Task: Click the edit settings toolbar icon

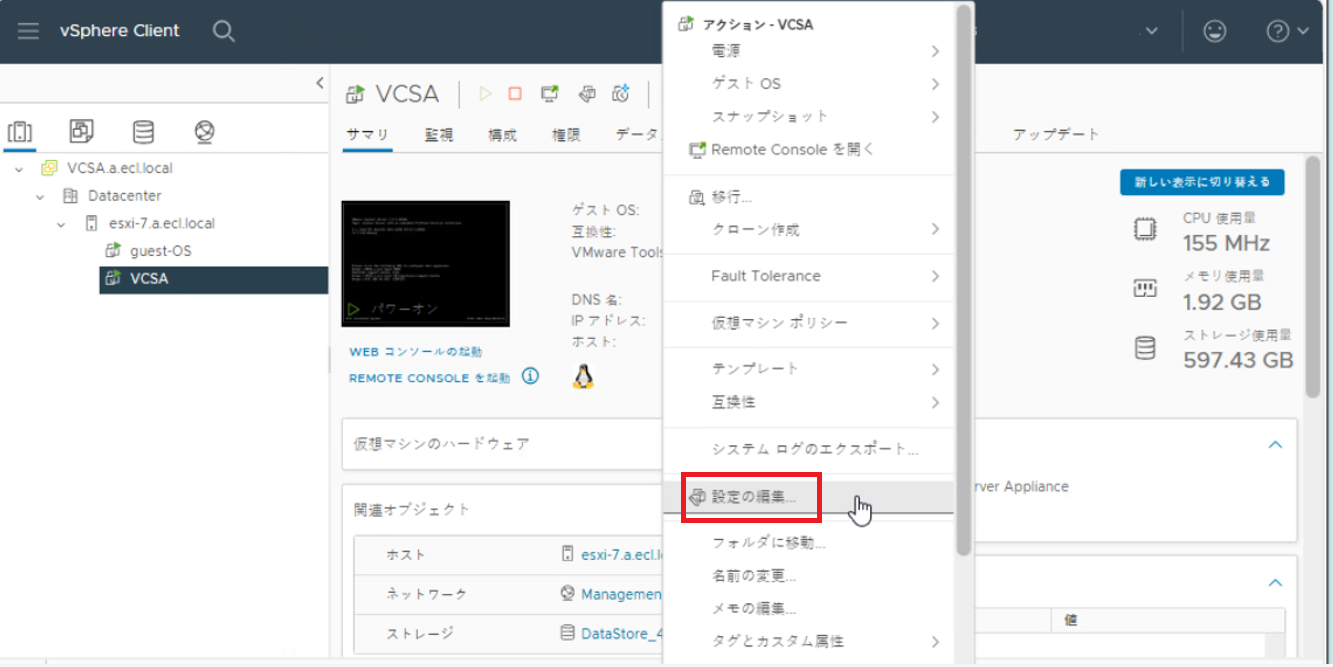Action: (587, 94)
